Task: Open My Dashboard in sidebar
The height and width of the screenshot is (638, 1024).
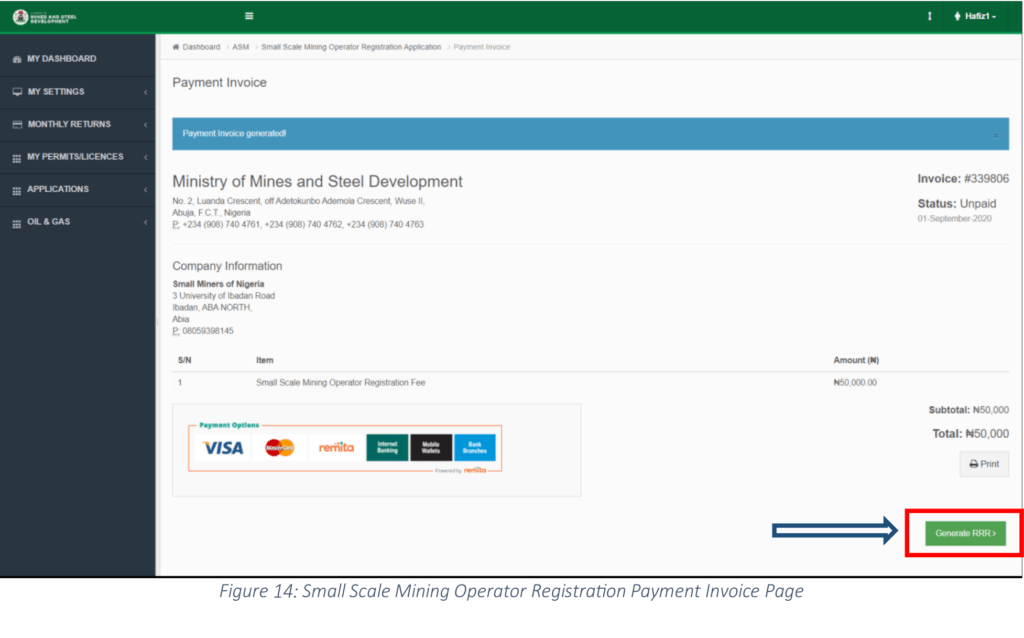Action: click(61, 59)
